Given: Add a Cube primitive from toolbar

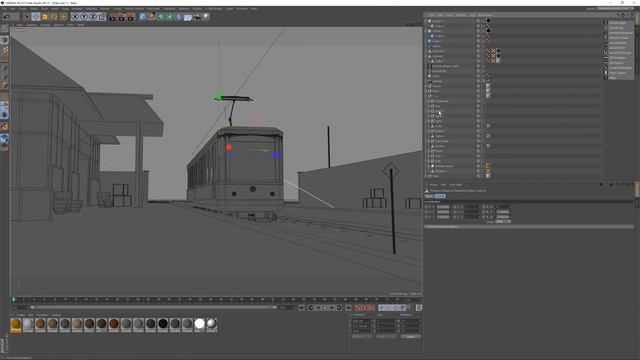Looking at the screenshot, I should coord(142,17).
